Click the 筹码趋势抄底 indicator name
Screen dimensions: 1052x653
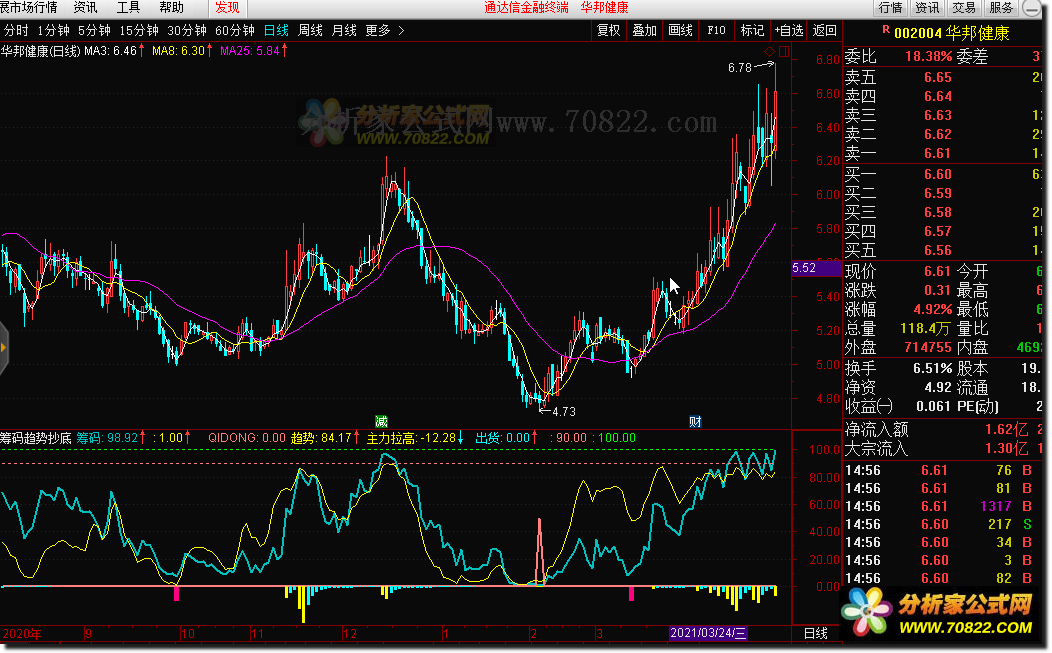tap(36, 438)
